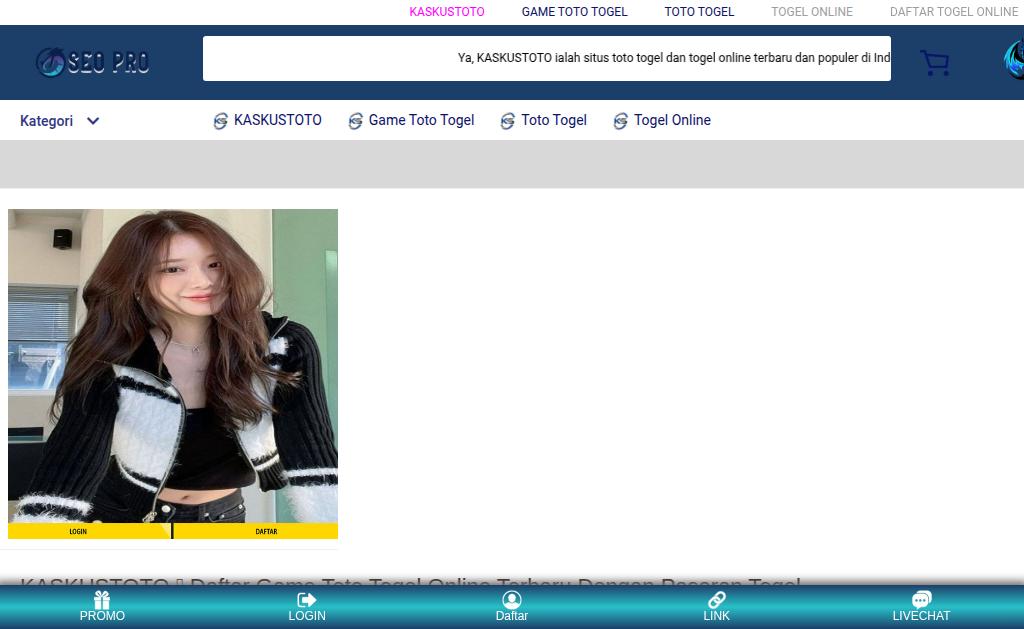Click LIVECHAT label in bottom bar
This screenshot has width=1024, height=629.
pos(921,616)
